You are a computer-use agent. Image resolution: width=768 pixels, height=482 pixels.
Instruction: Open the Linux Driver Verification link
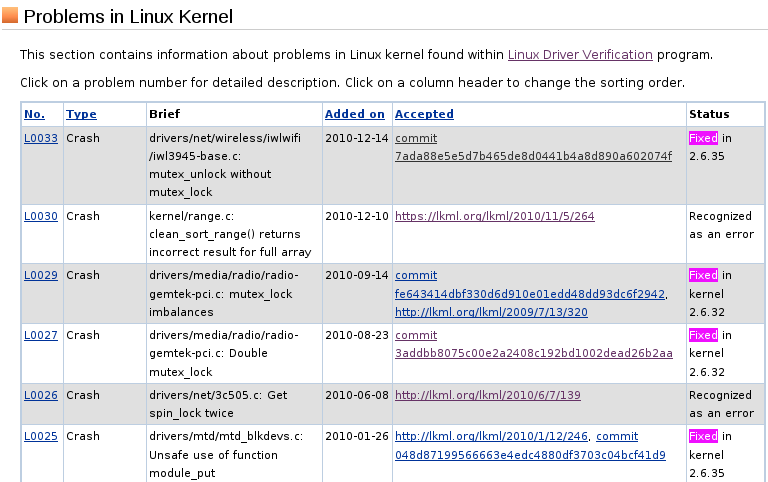coord(580,54)
